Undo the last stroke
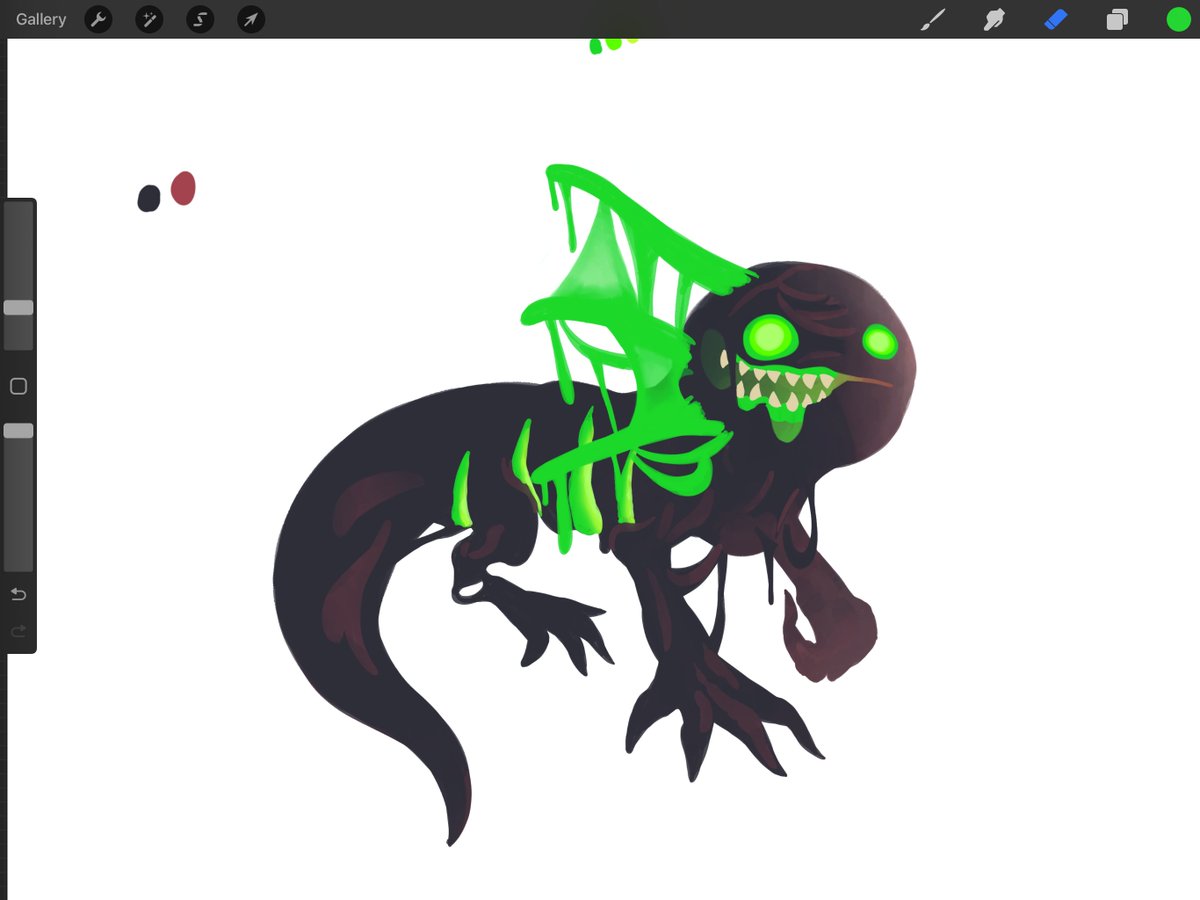 pyautogui.click(x=18, y=594)
